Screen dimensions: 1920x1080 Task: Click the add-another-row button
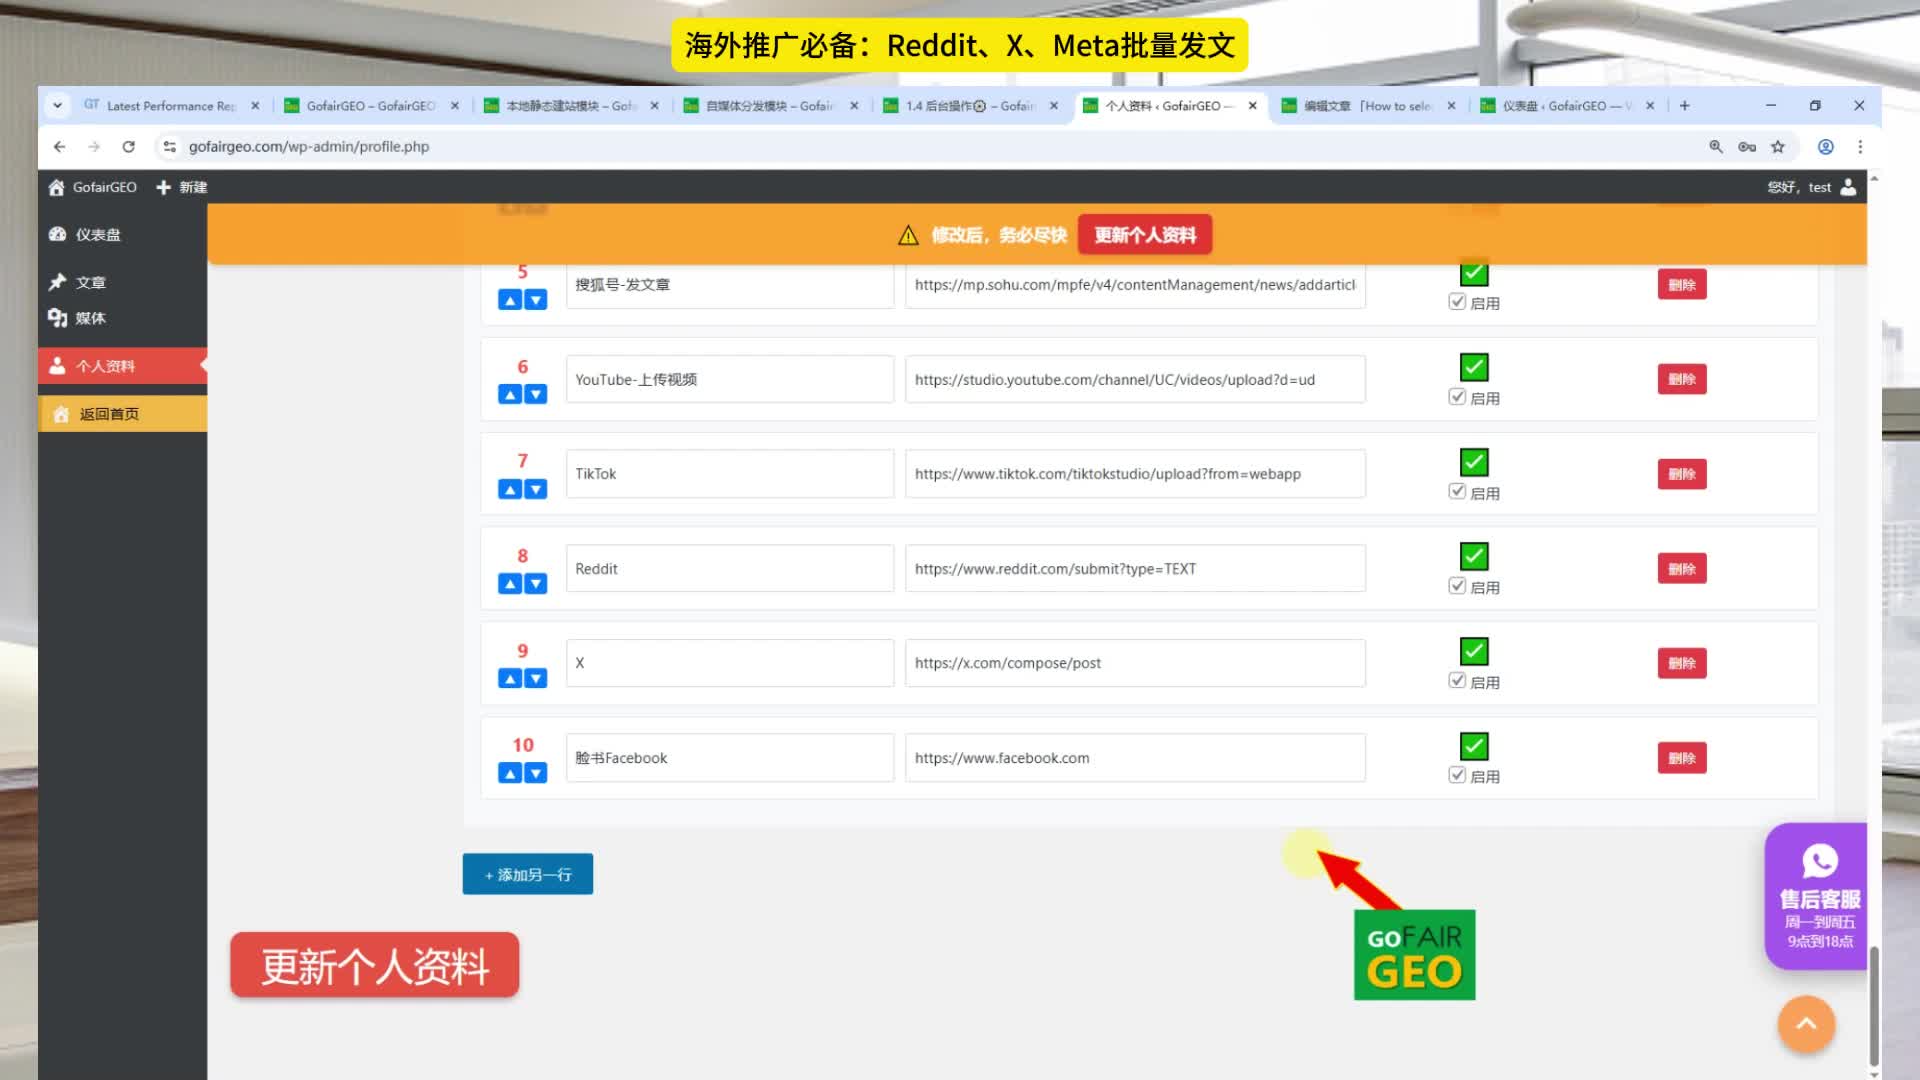pos(527,874)
